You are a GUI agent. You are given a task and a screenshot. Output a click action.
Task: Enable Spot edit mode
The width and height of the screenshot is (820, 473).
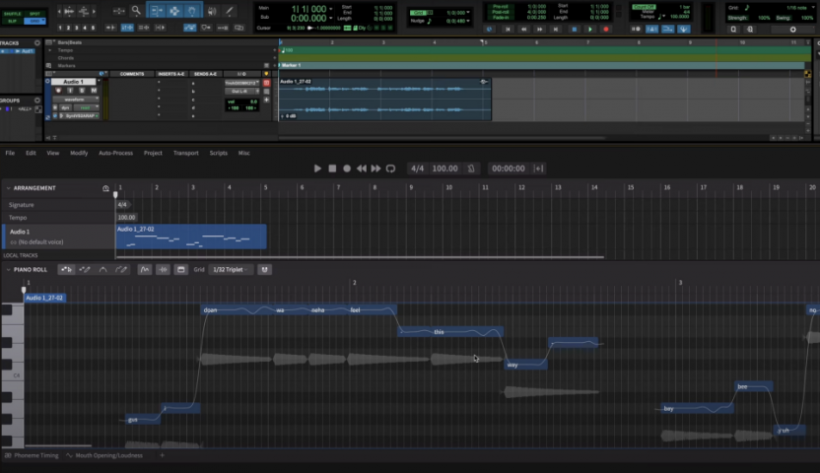[x=35, y=14]
